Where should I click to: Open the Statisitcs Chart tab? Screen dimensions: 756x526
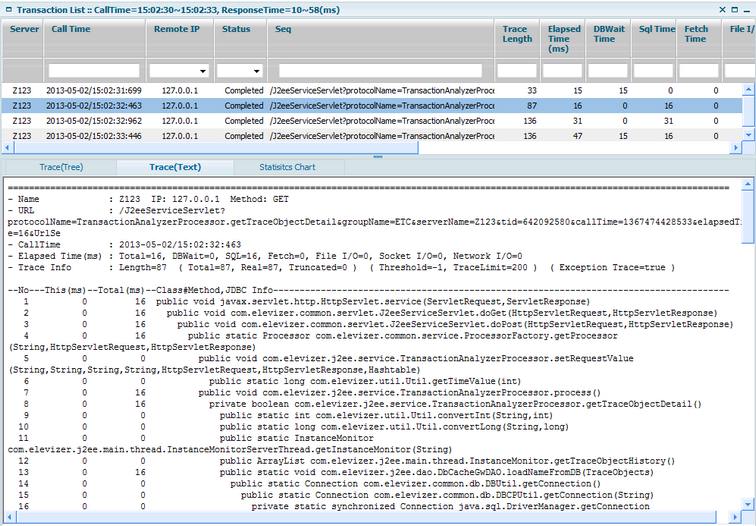(x=287, y=167)
